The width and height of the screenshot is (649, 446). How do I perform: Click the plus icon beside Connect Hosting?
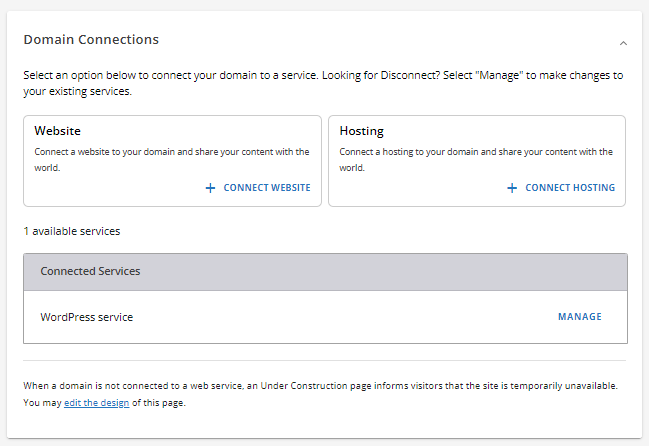(x=512, y=188)
